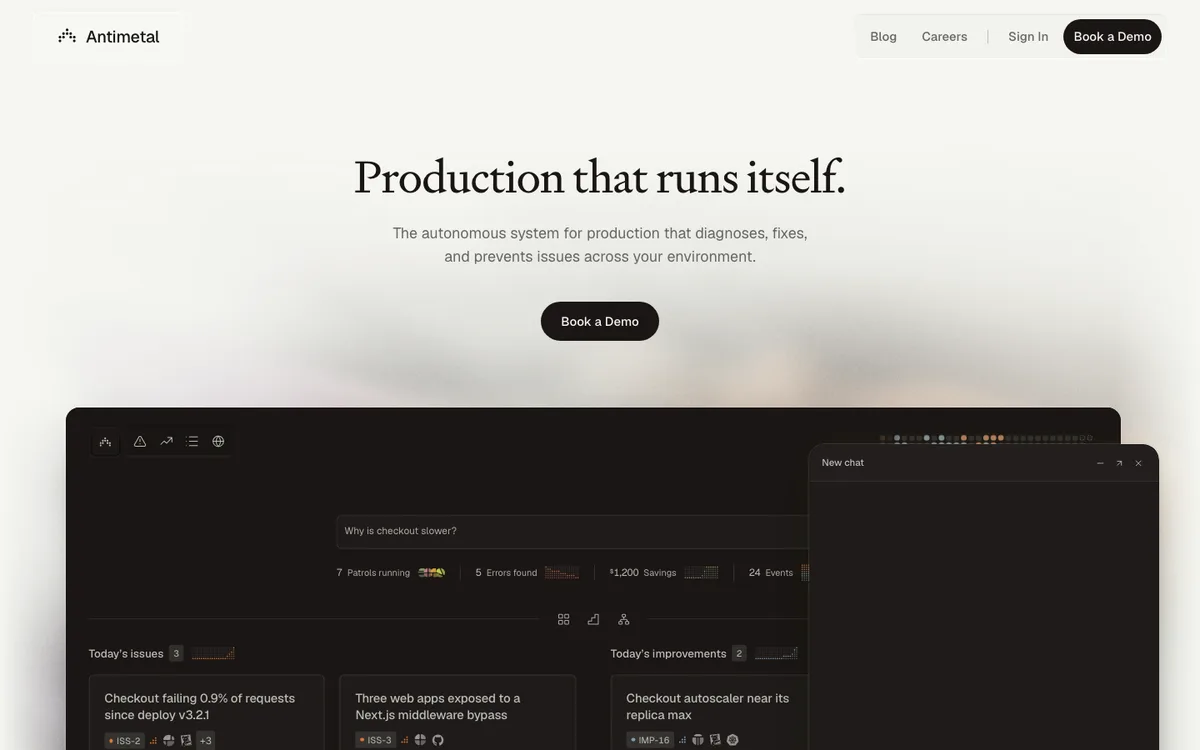Click the count badge '2' beside Today's improvements
This screenshot has height=750, width=1200.
pyautogui.click(x=739, y=654)
